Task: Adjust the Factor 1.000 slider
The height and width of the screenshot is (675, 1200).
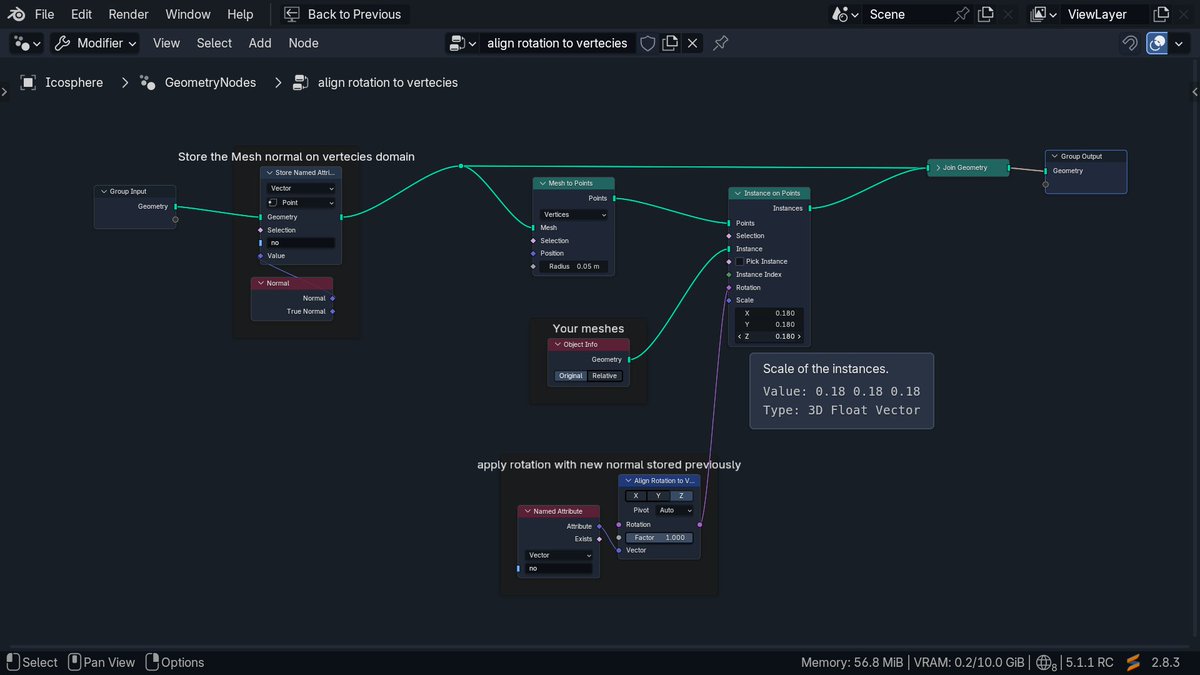Action: click(659, 537)
